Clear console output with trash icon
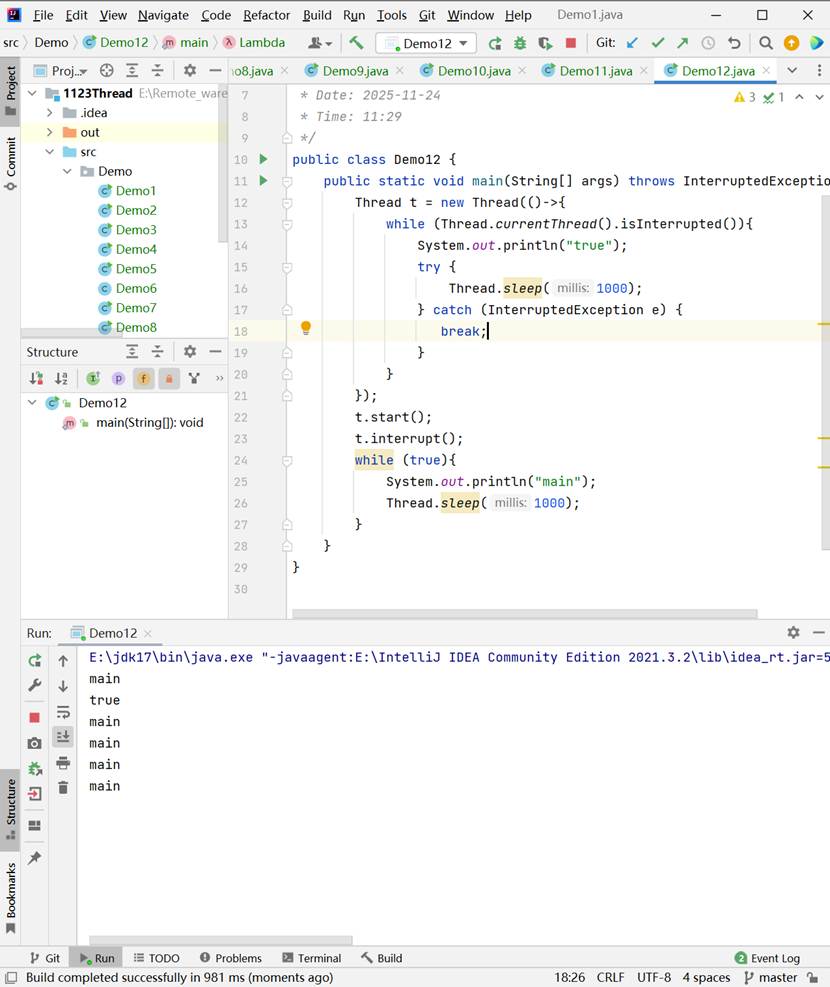Viewport: 830px width, 987px height. (x=63, y=787)
